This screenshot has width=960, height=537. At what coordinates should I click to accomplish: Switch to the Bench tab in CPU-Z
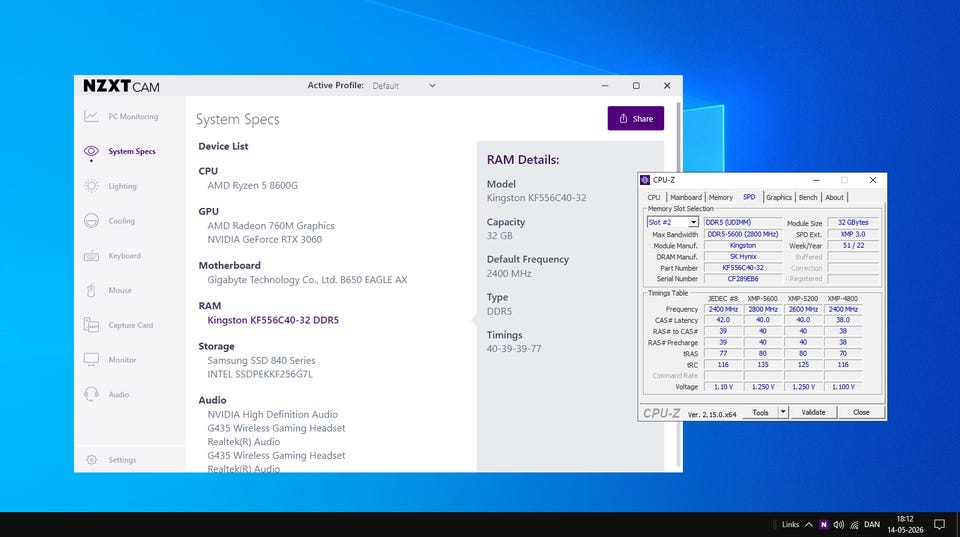(x=808, y=197)
